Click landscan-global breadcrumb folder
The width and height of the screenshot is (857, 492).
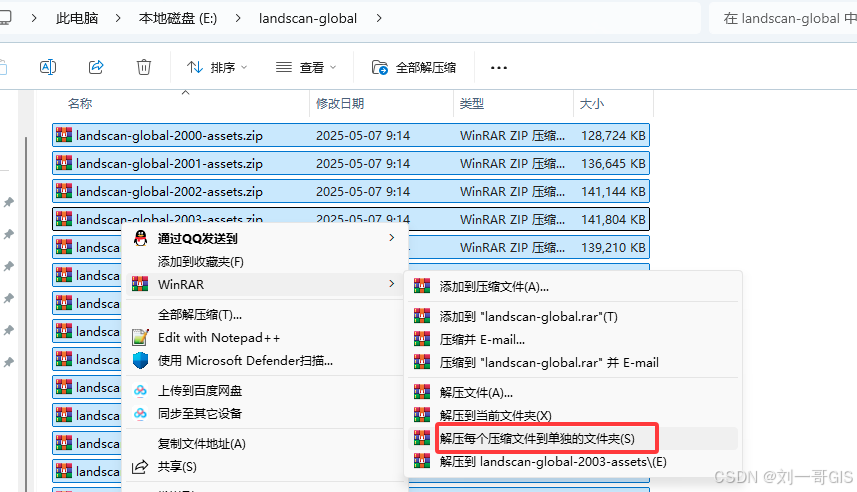click(x=308, y=18)
